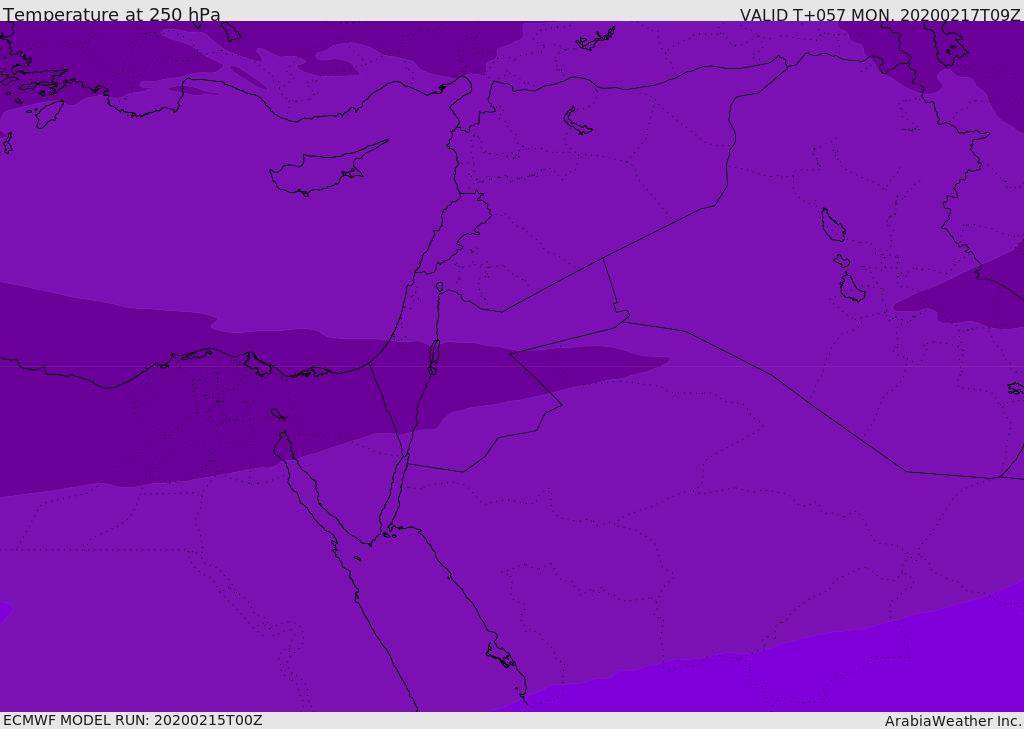This screenshot has width=1024, height=729.
Task: Click the 'ECMWF MODEL RUN: 20200215T00Z' label
Action: (133, 720)
